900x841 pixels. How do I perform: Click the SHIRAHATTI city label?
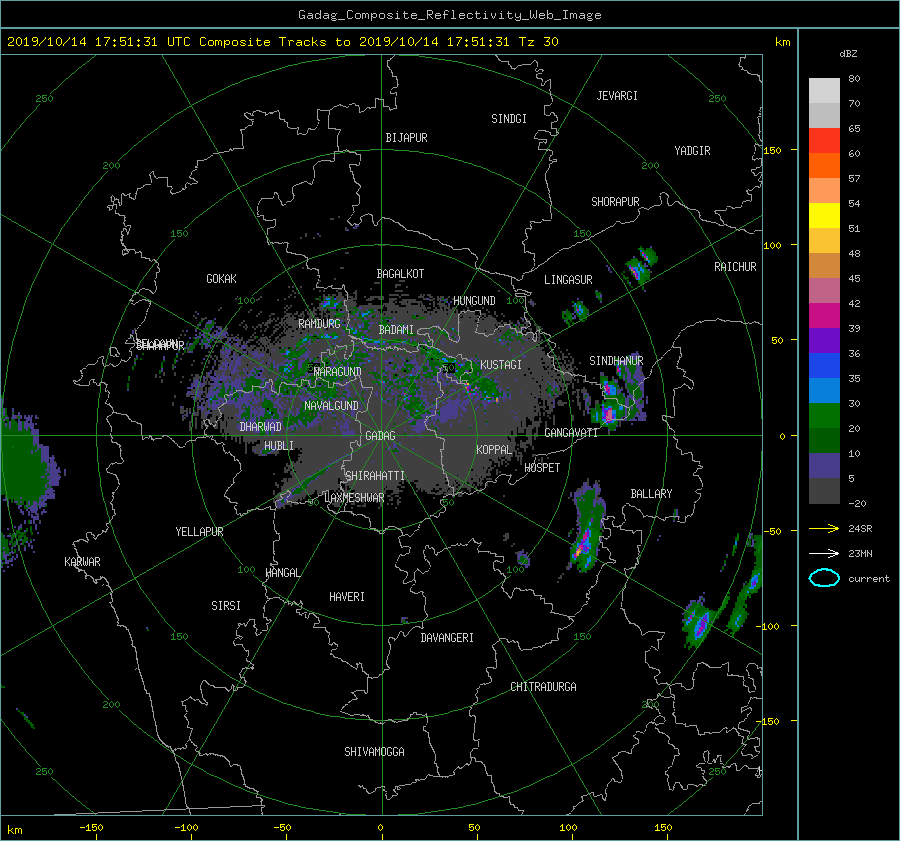(375, 476)
